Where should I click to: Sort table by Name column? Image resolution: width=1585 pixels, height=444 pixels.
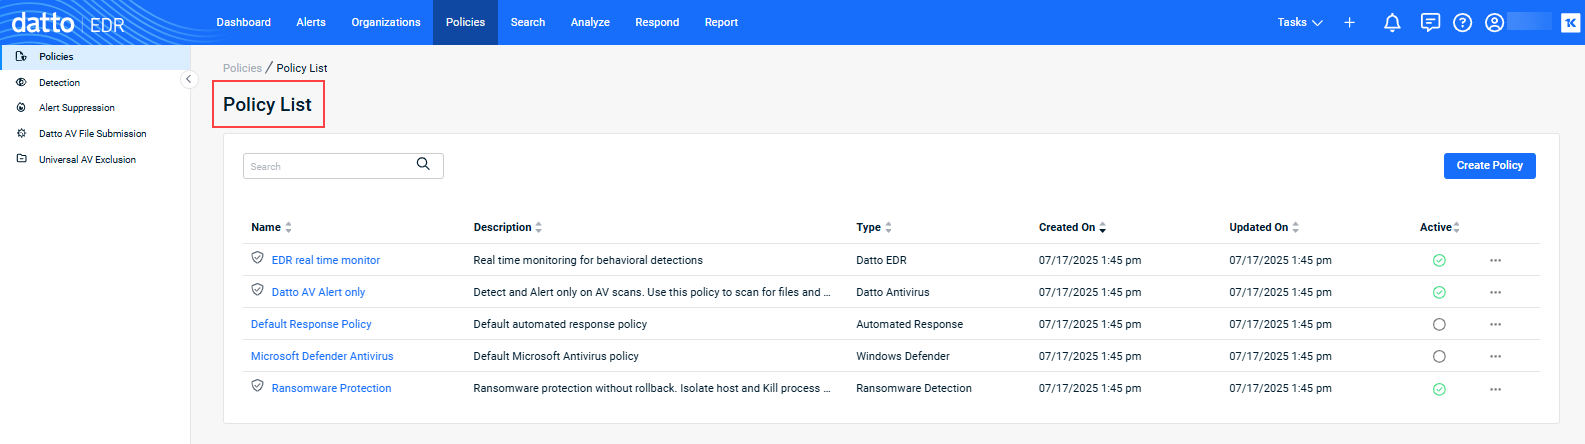[271, 227]
